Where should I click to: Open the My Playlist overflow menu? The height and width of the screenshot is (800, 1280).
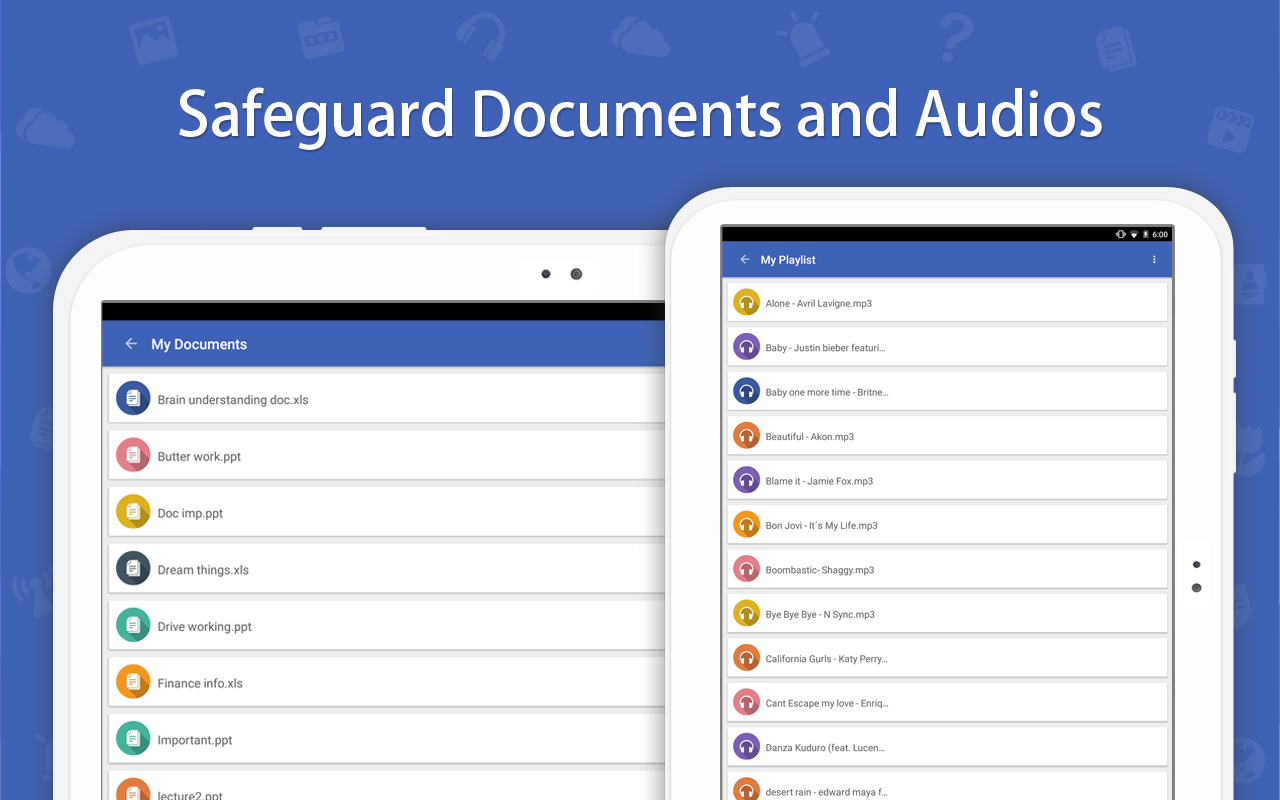pos(1154,260)
